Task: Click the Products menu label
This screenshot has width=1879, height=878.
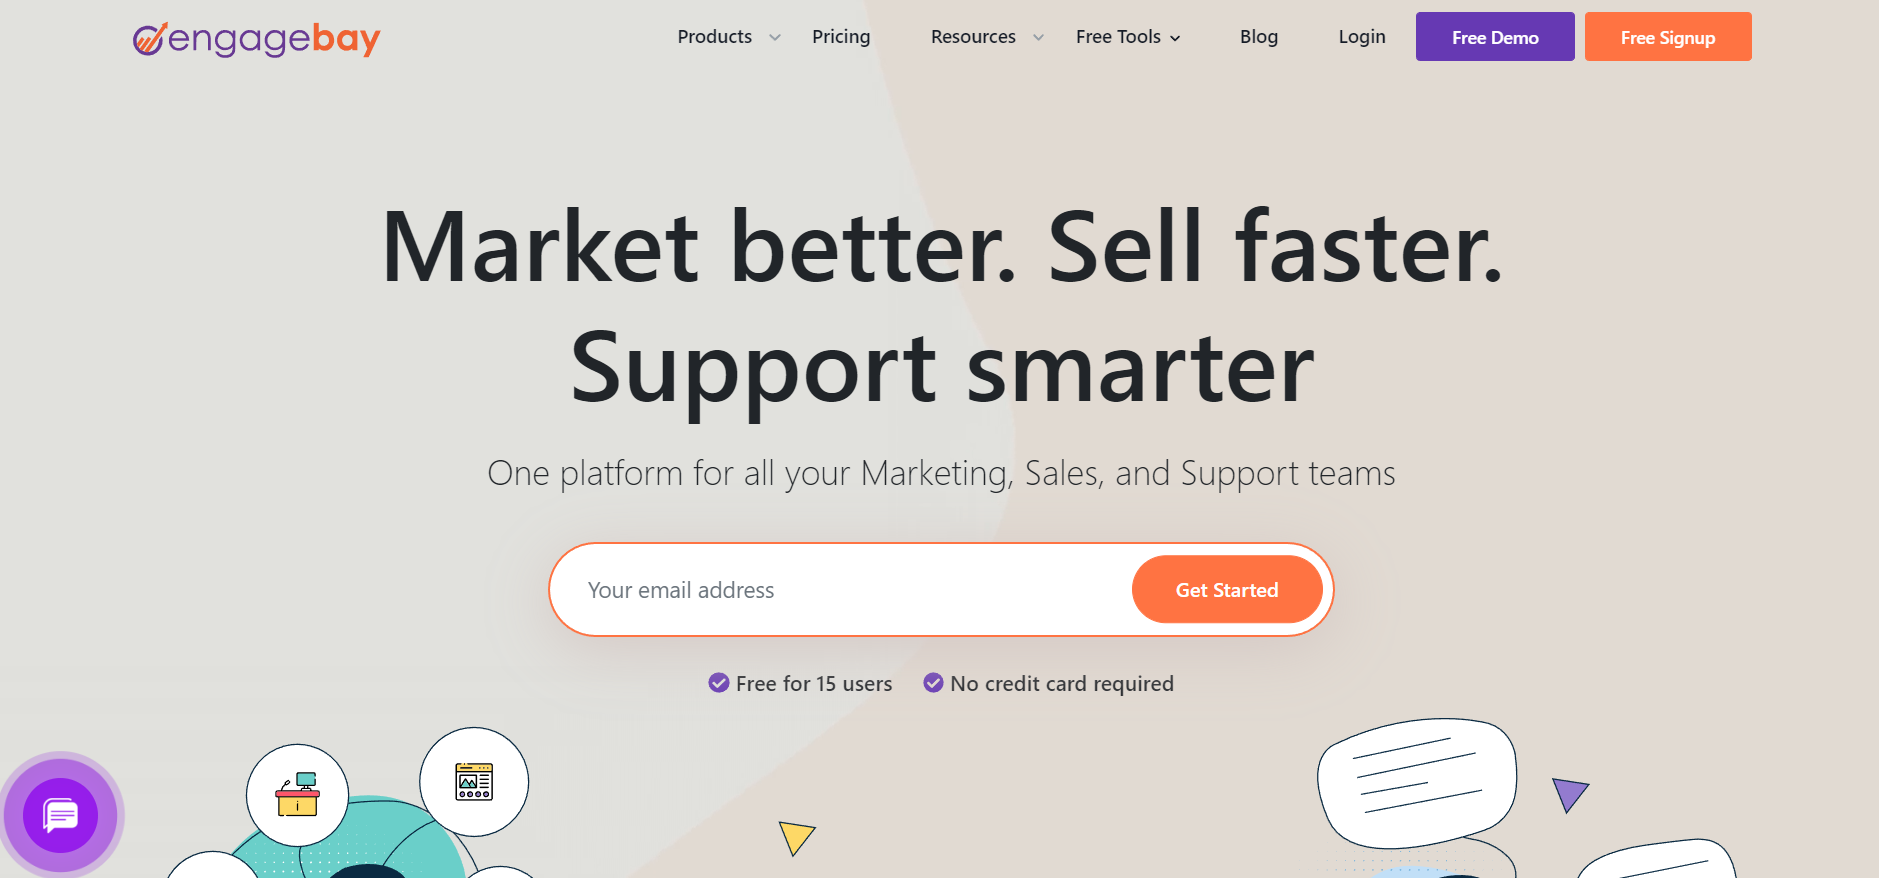Action: pyautogui.click(x=715, y=37)
